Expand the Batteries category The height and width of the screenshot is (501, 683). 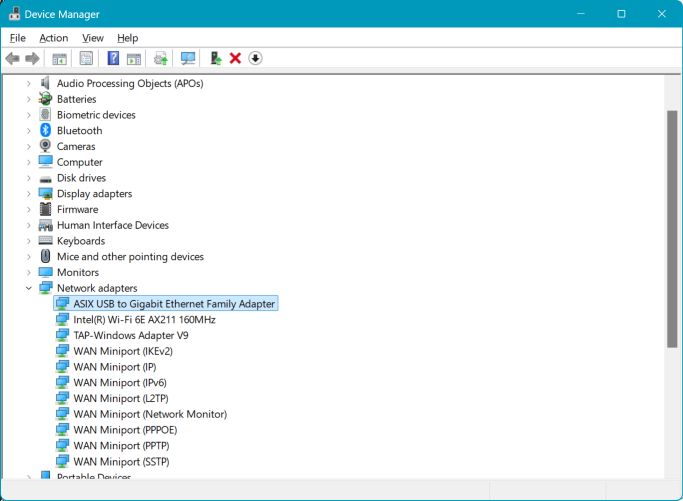pos(29,99)
